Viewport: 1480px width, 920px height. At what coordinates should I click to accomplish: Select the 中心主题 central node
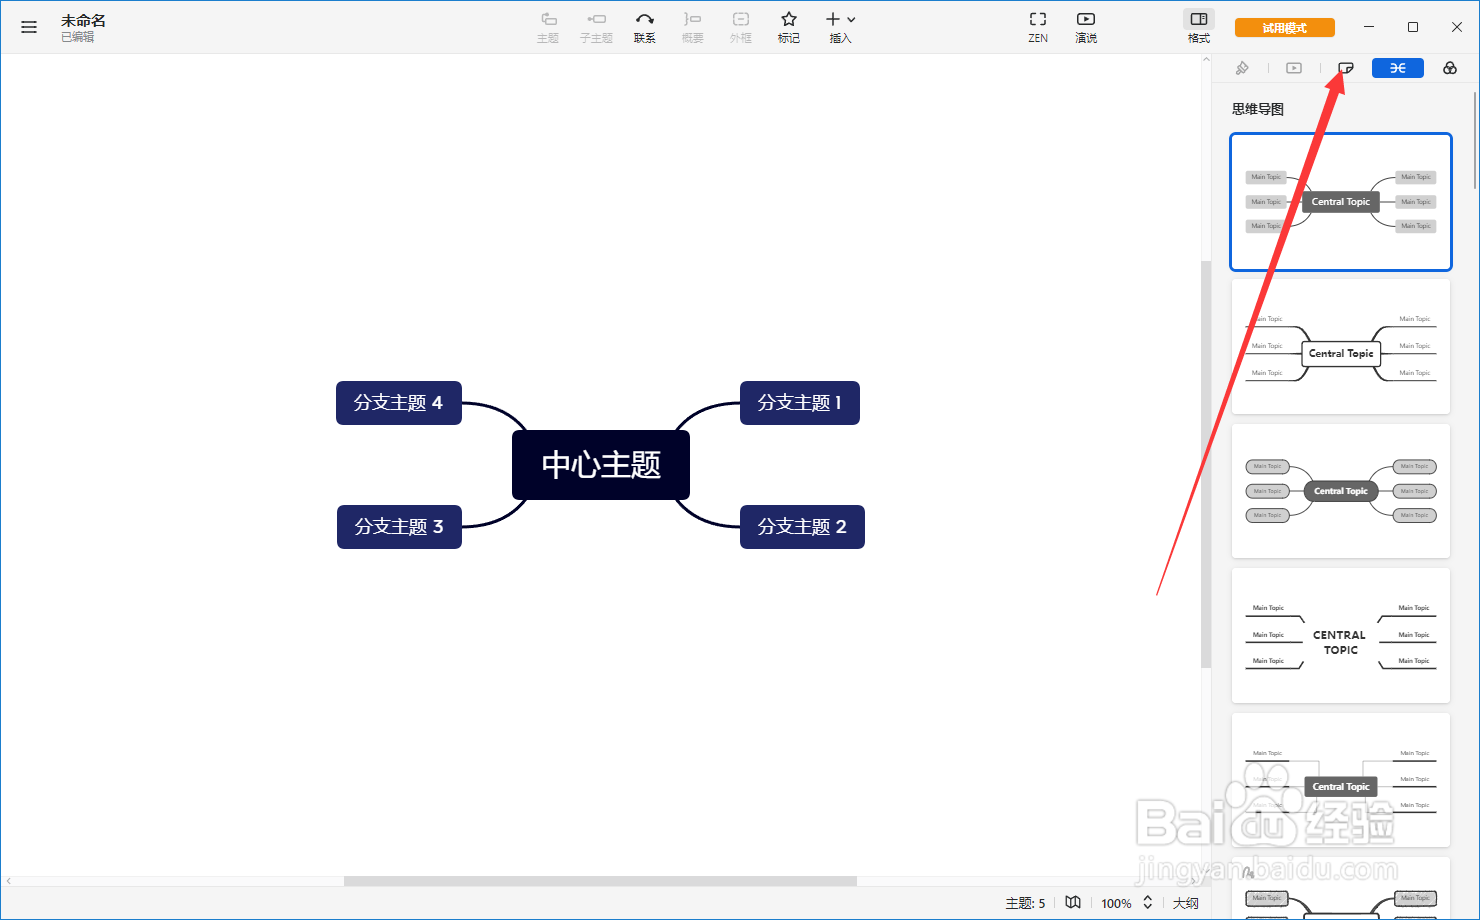601,465
